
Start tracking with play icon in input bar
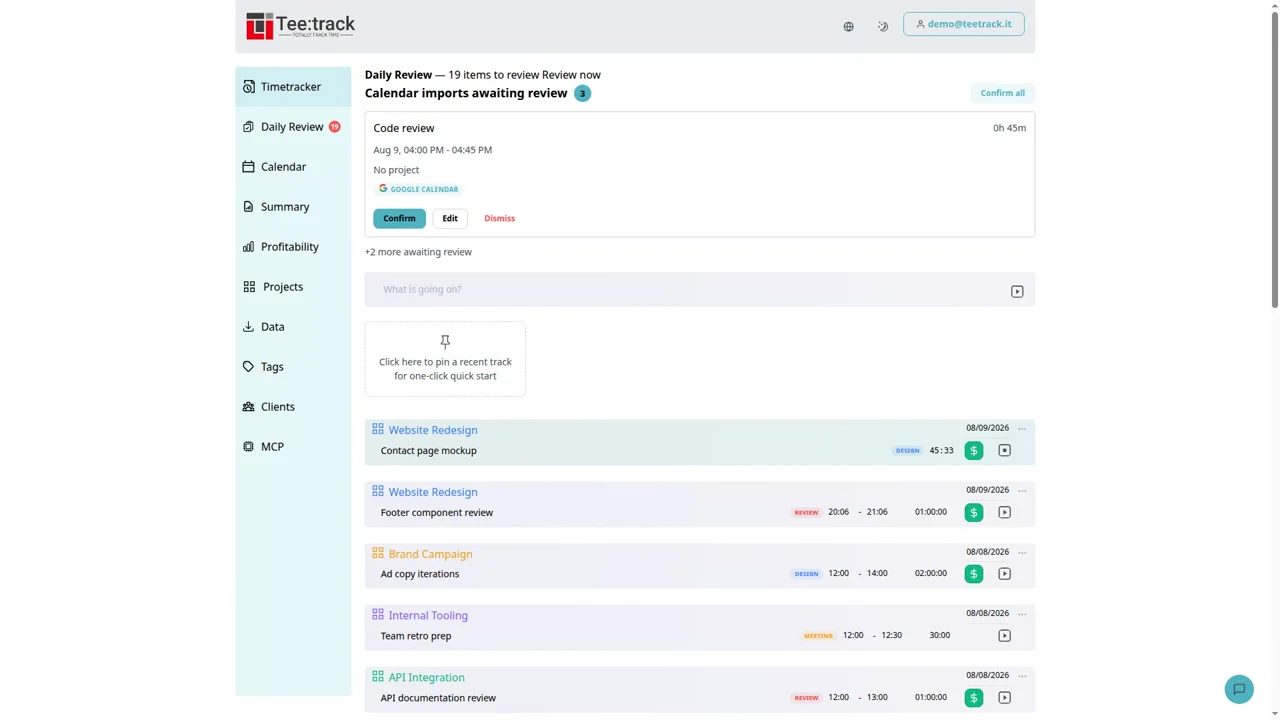click(1017, 292)
